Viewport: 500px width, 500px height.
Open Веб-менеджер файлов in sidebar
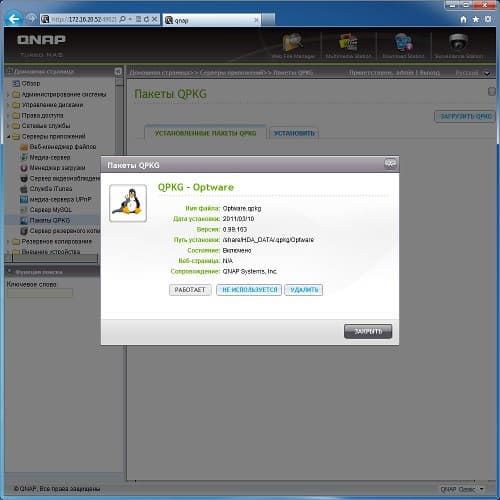(x=63, y=147)
